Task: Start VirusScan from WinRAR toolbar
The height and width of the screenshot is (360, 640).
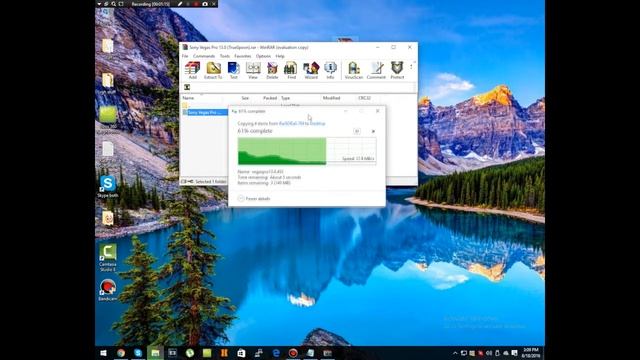Action: (353, 70)
